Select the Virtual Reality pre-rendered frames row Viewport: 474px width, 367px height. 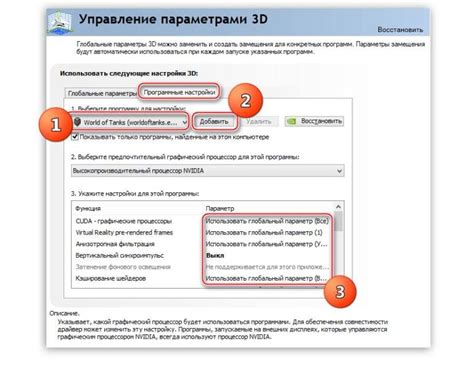[203, 232]
